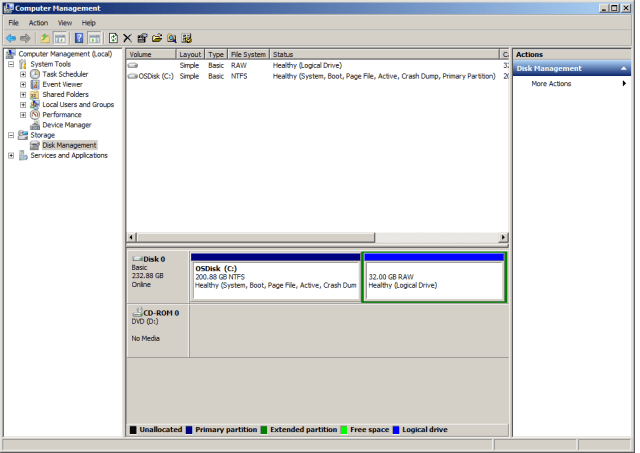Click the blue Help toolbar icon
Image resolution: width=640 pixels, height=453 pixels.
click(79, 38)
